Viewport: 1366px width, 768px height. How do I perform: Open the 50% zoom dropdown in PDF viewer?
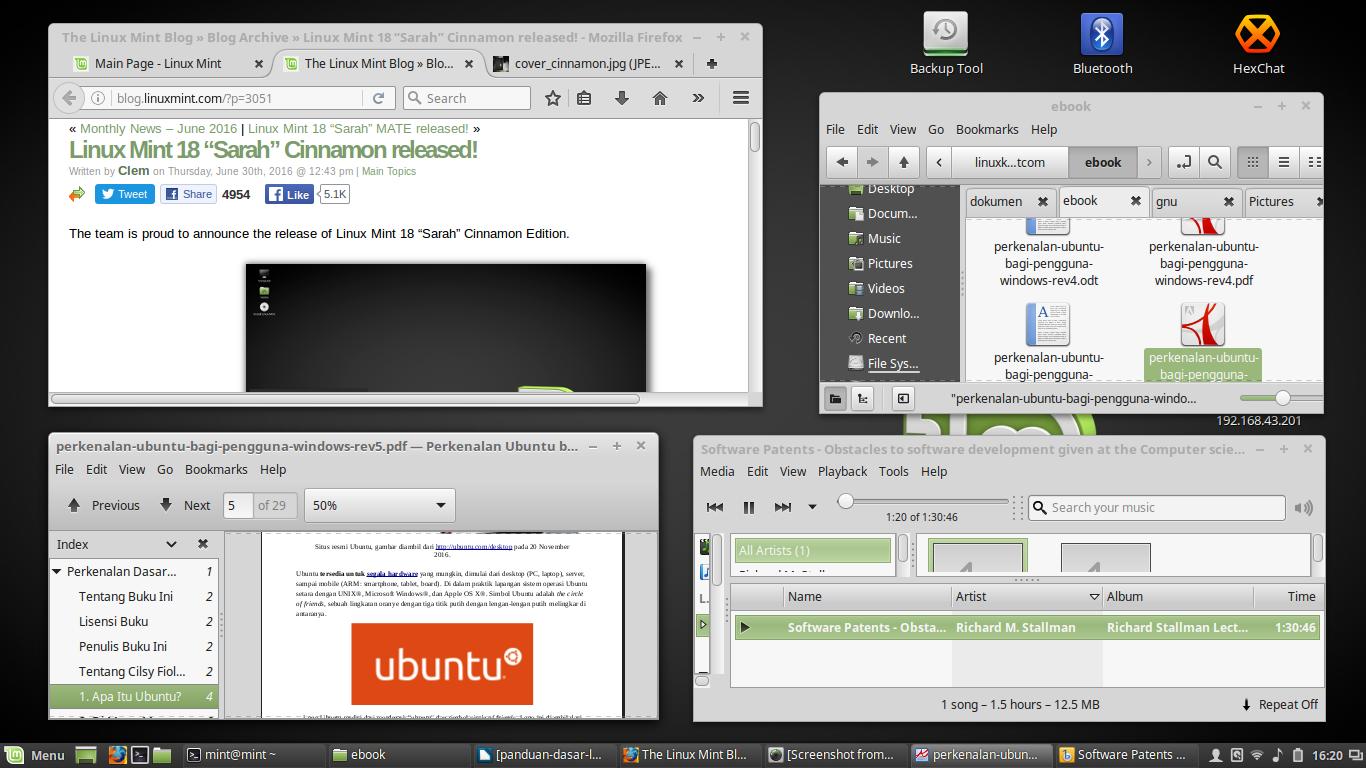tap(379, 505)
